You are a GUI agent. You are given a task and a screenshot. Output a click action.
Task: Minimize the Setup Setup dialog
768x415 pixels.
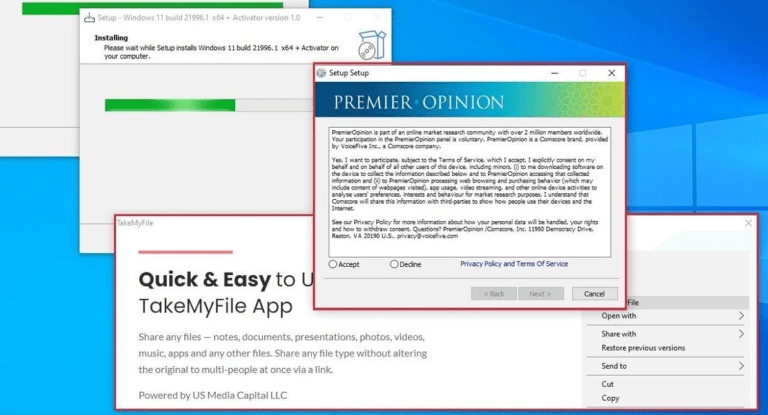click(x=554, y=73)
